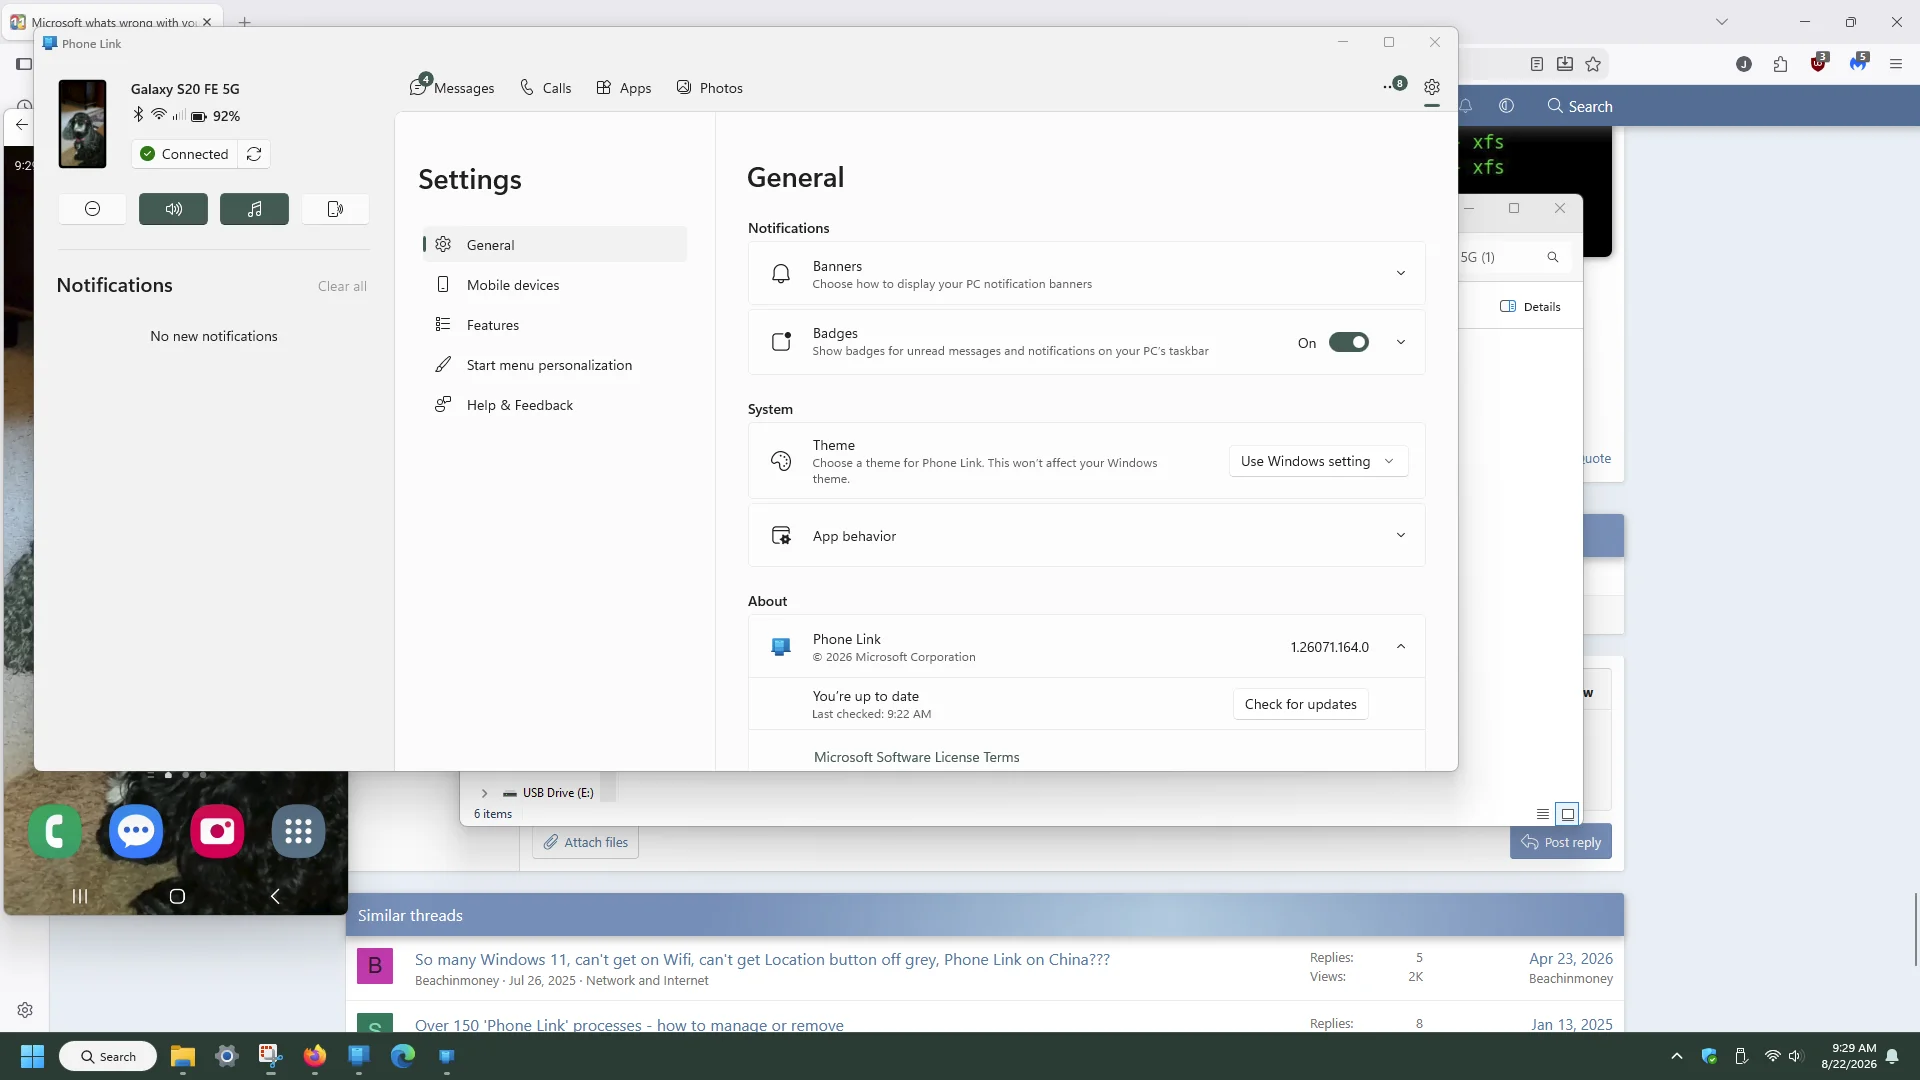Refresh the Galaxy S20 connection status

[x=254, y=154]
